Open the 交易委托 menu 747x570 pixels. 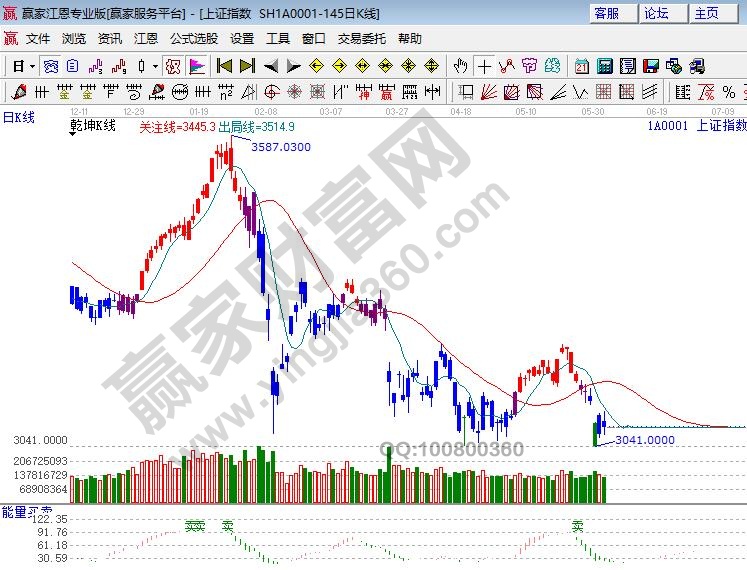click(361, 38)
